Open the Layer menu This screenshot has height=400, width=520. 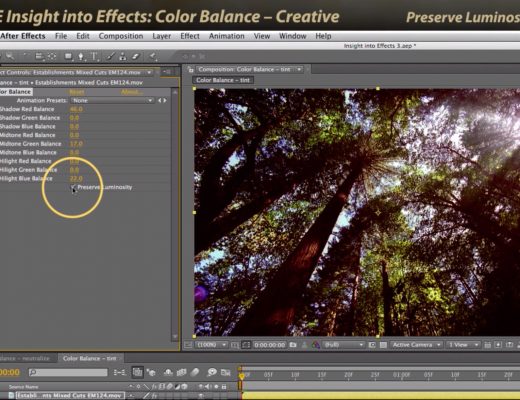[x=161, y=36]
